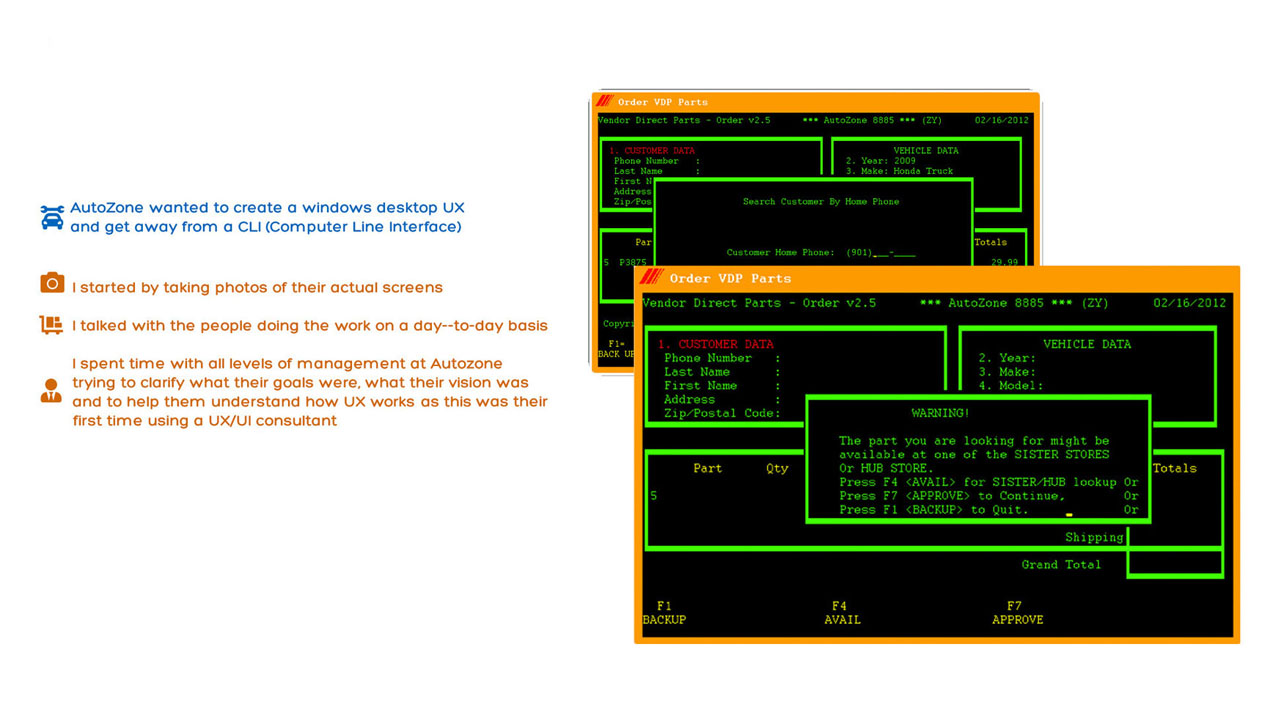
Task: Click the orange hand truck boxes icon
Action: [51, 325]
